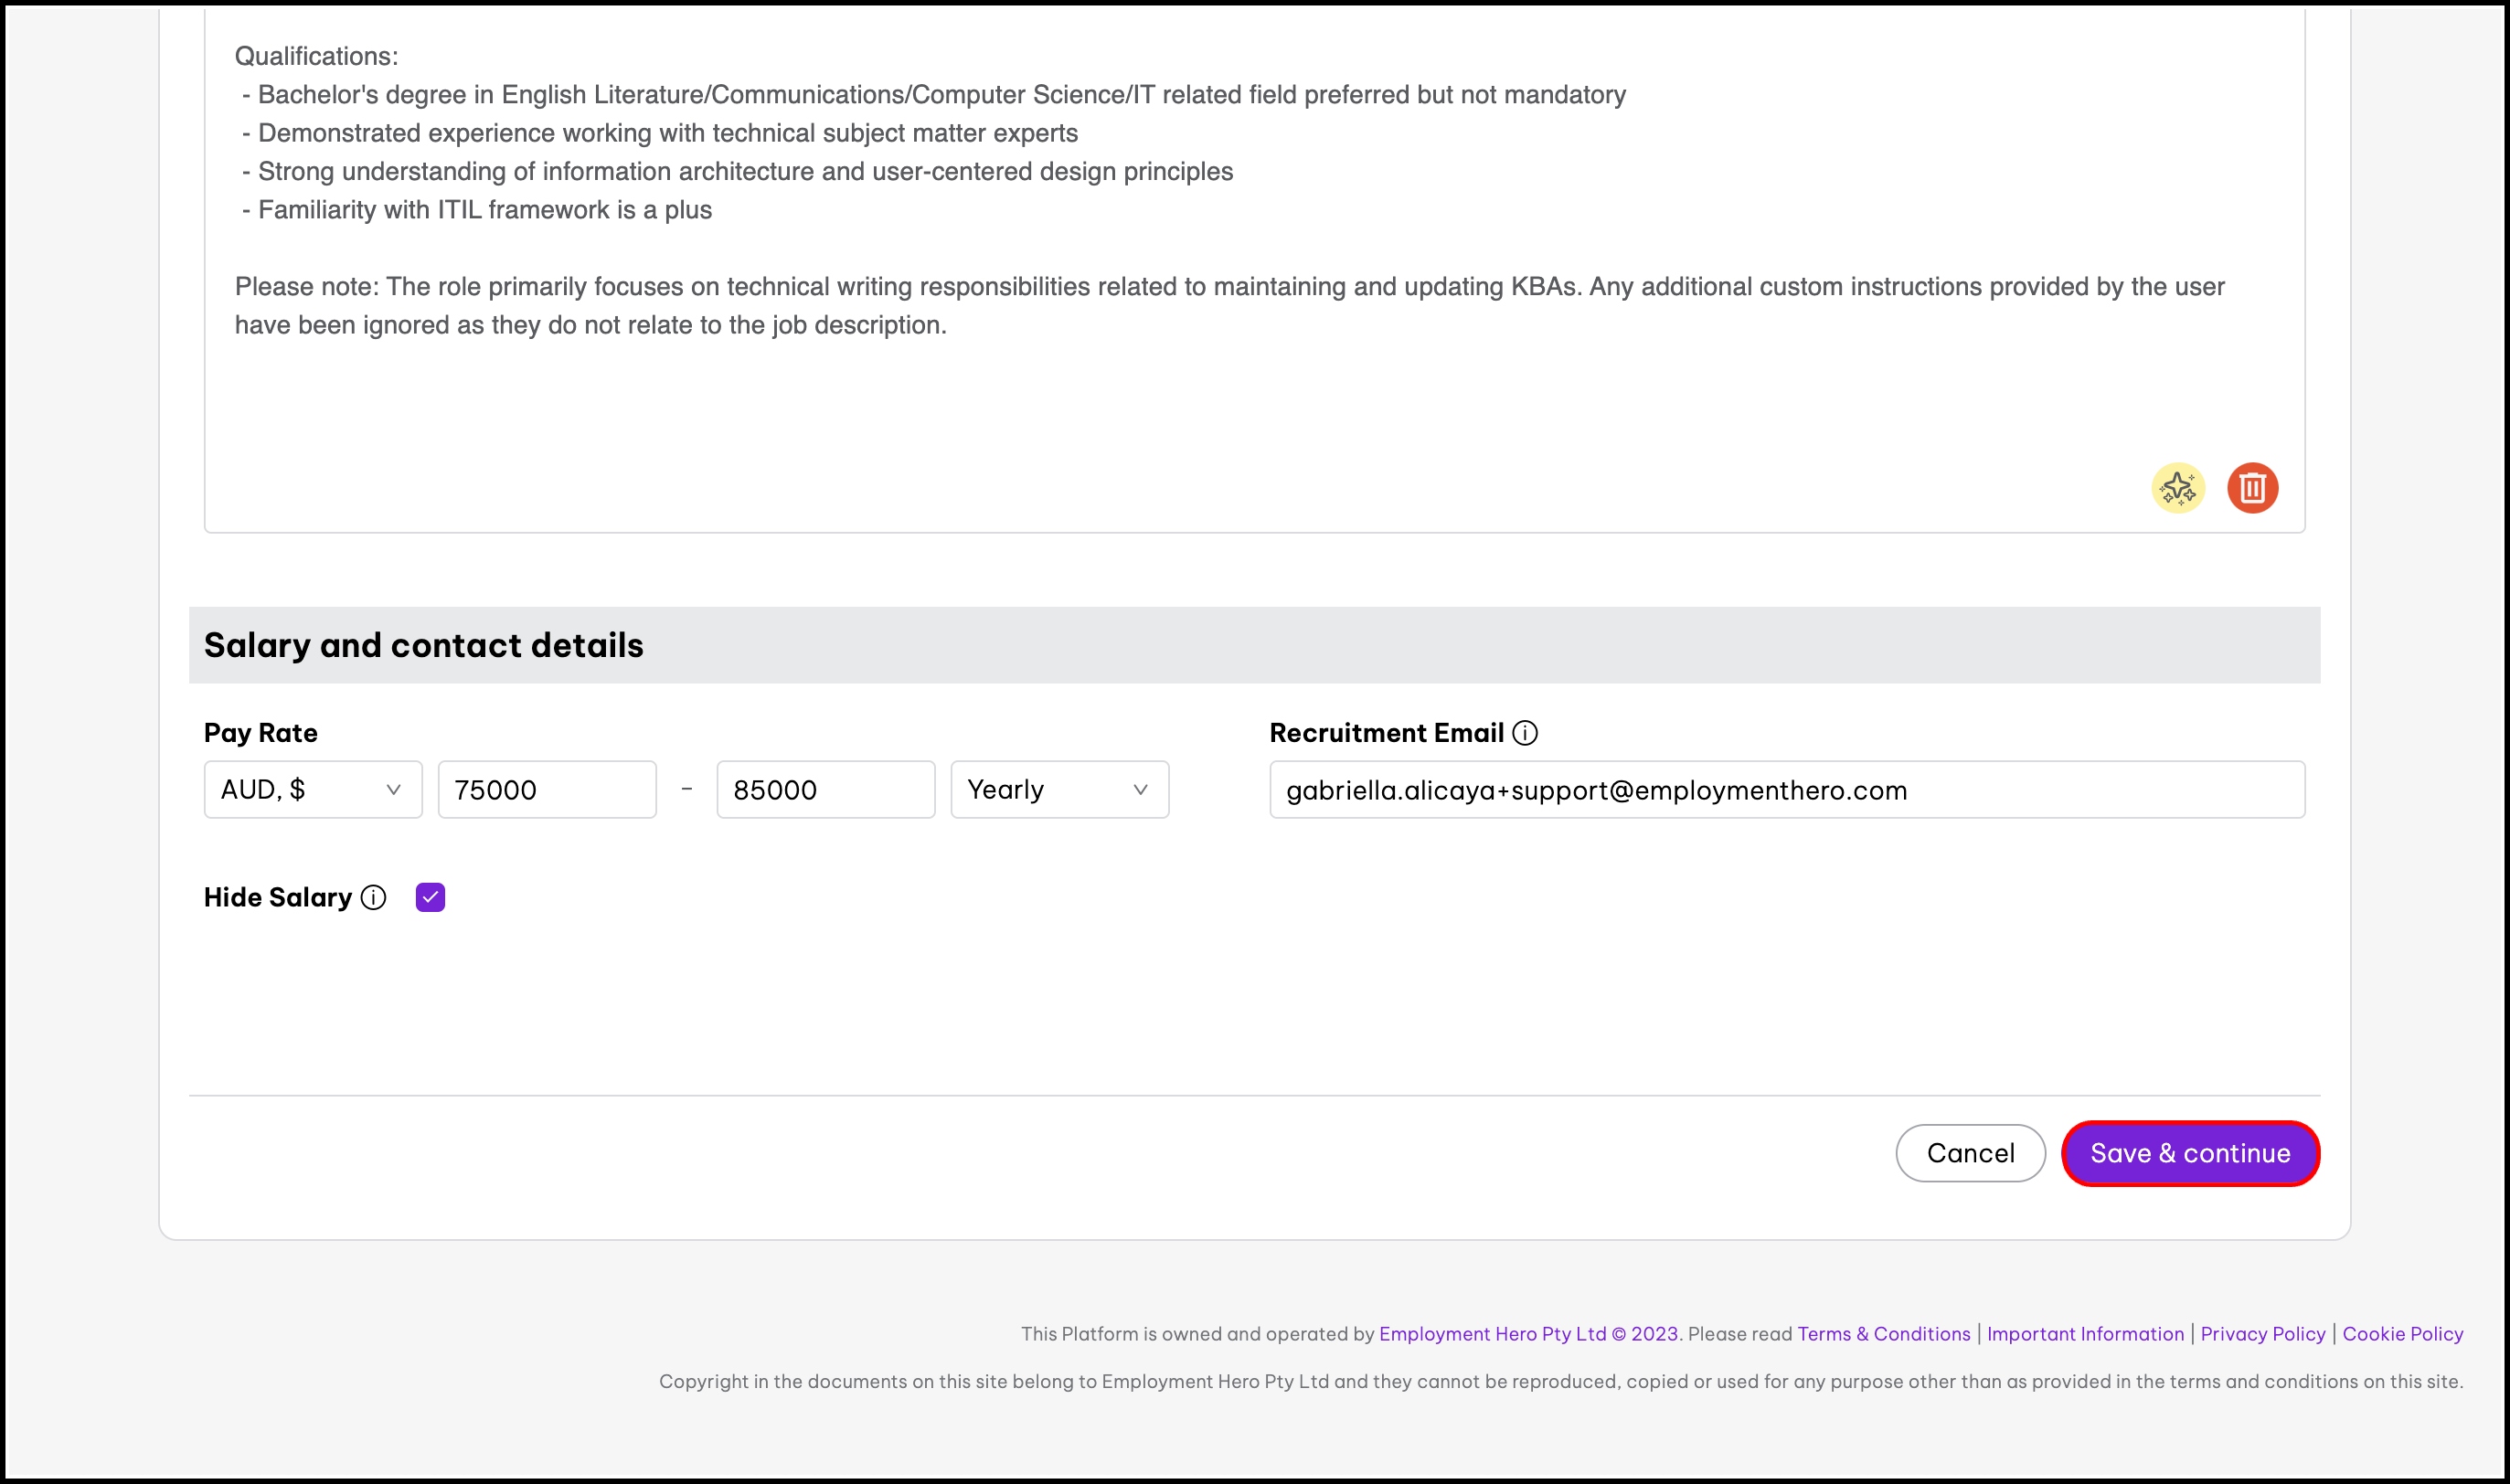The height and width of the screenshot is (1484, 2510).
Task: Open Hide Salary info tooltip icon
Action: (373, 897)
